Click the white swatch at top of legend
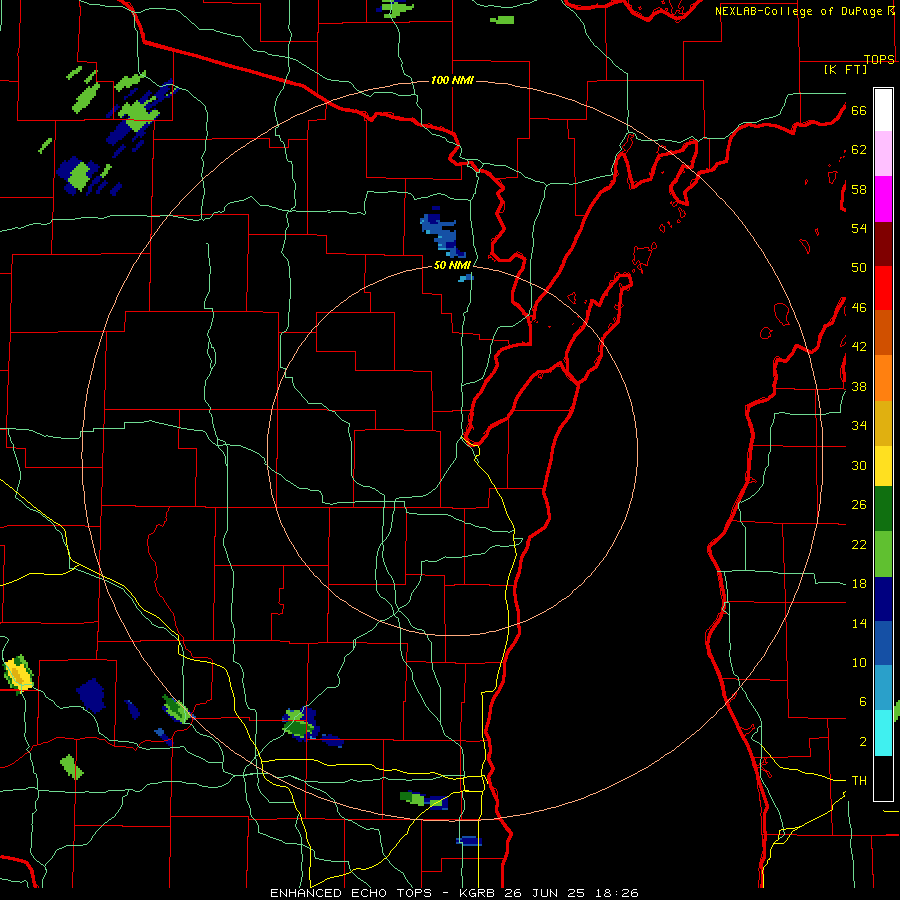This screenshot has height=900, width=900. [883, 110]
